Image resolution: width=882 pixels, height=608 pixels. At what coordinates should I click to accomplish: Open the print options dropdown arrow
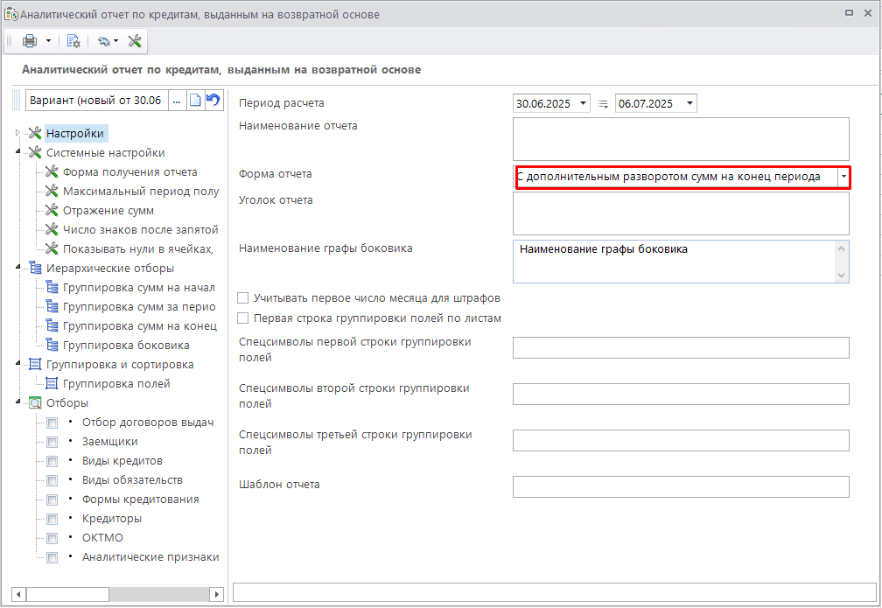(47, 41)
